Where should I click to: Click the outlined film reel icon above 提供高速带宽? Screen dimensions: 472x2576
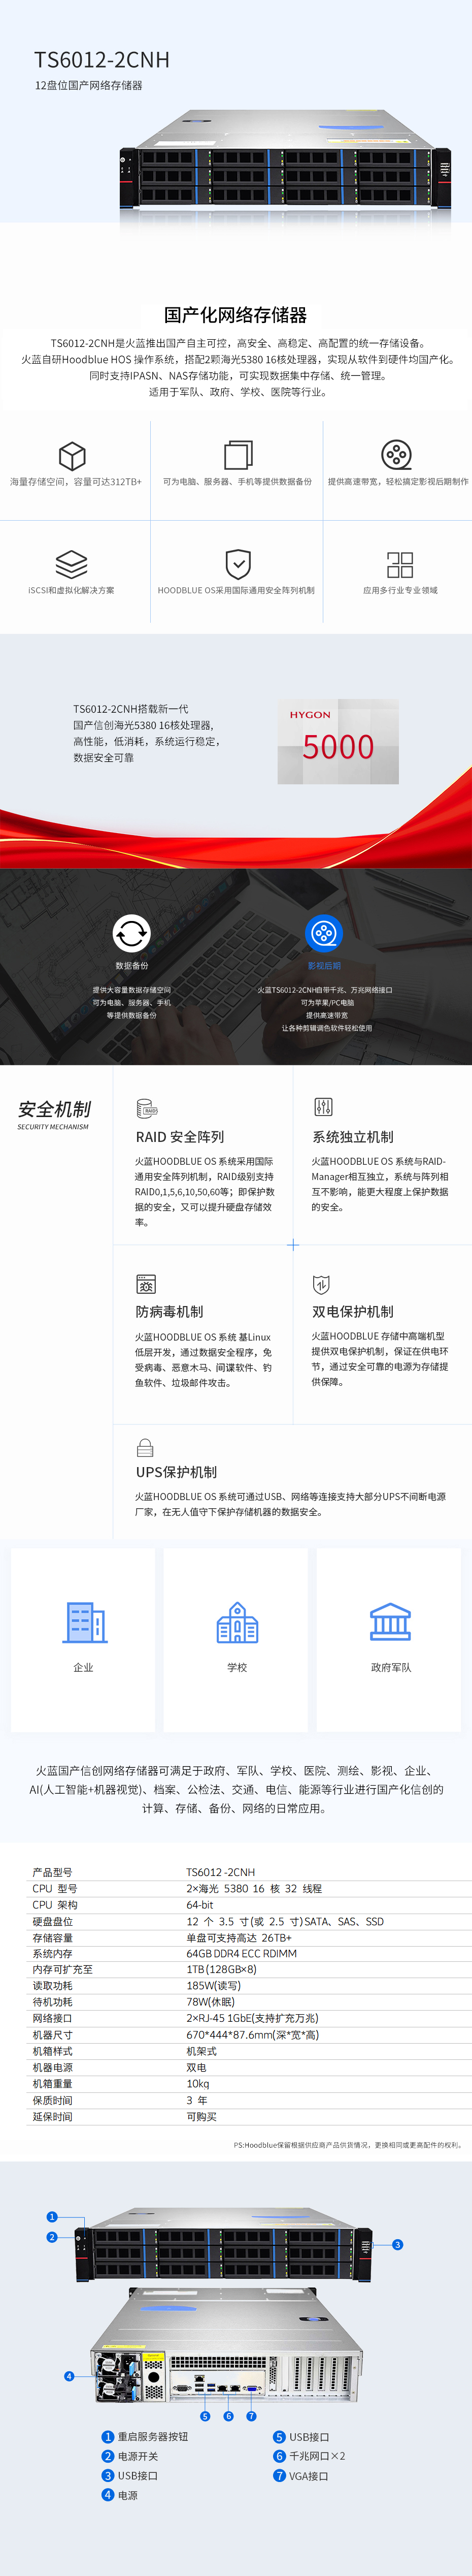[396, 455]
